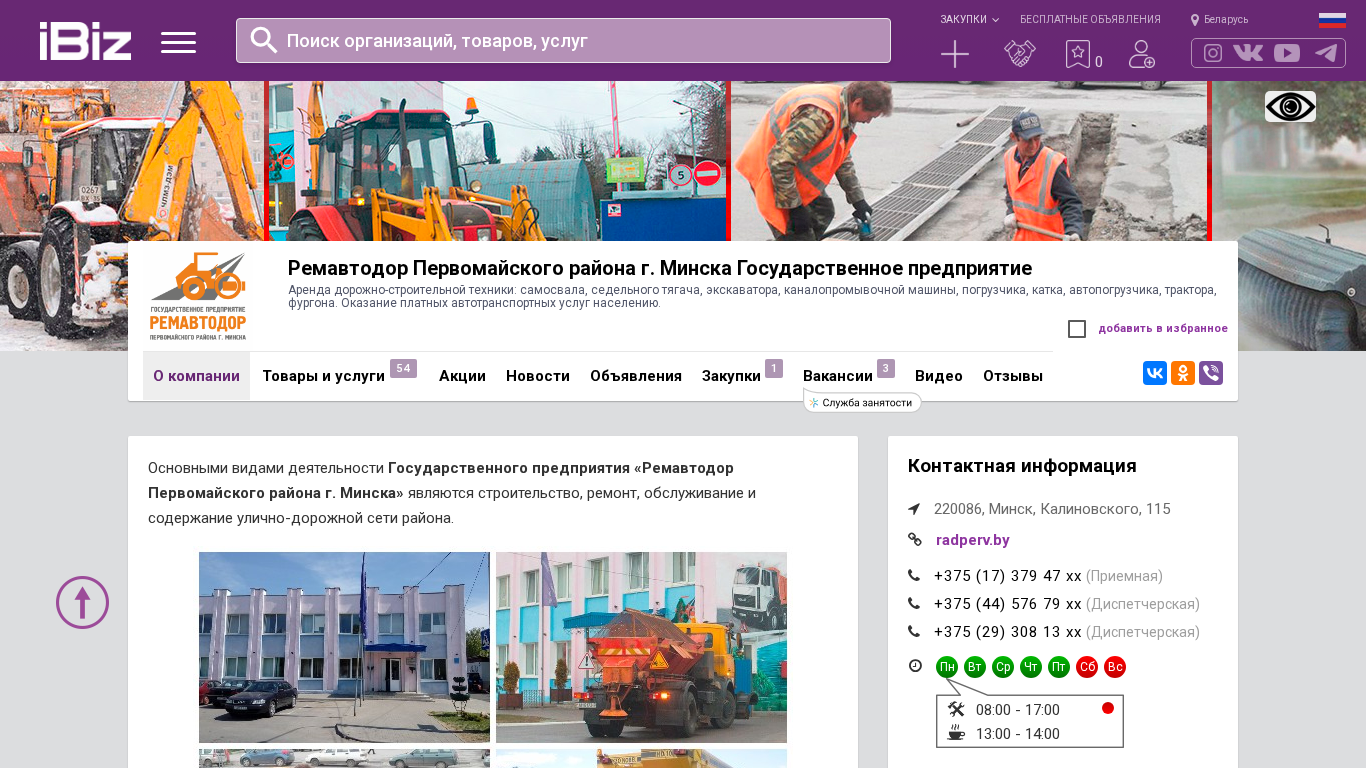The height and width of the screenshot is (768, 1366).
Task: Open the Отзывы tab
Action: click(1013, 376)
